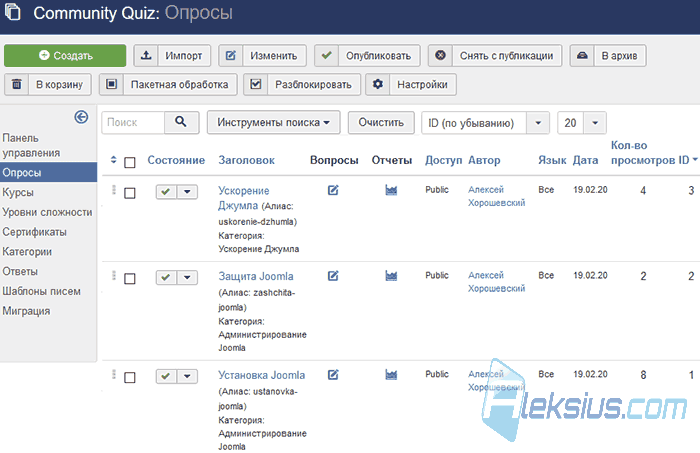Viewport: 700px width, 453px height.
Task: Open reports chart icon for Ускорение Джумла
Action: pos(391,191)
